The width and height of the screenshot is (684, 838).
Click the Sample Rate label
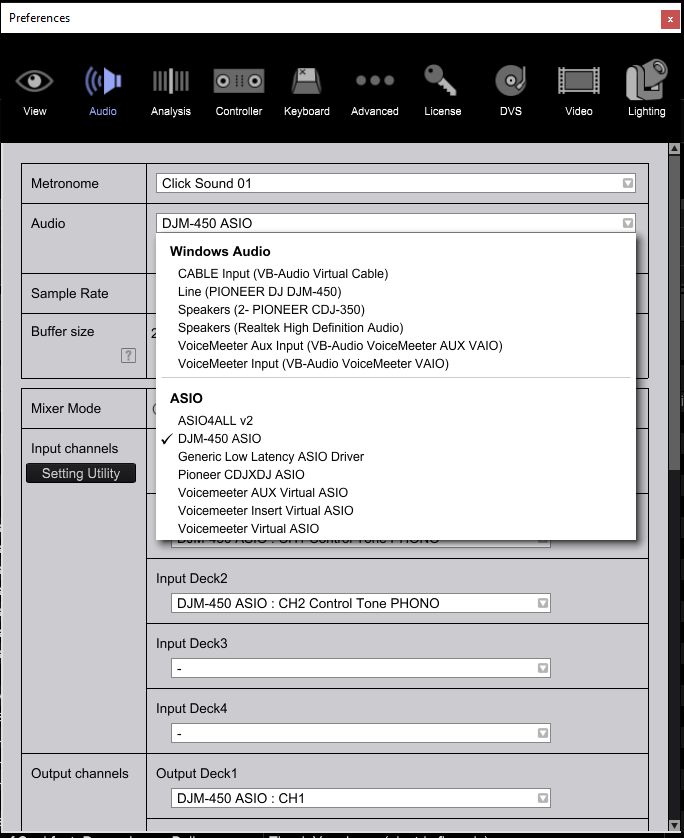coord(69,293)
